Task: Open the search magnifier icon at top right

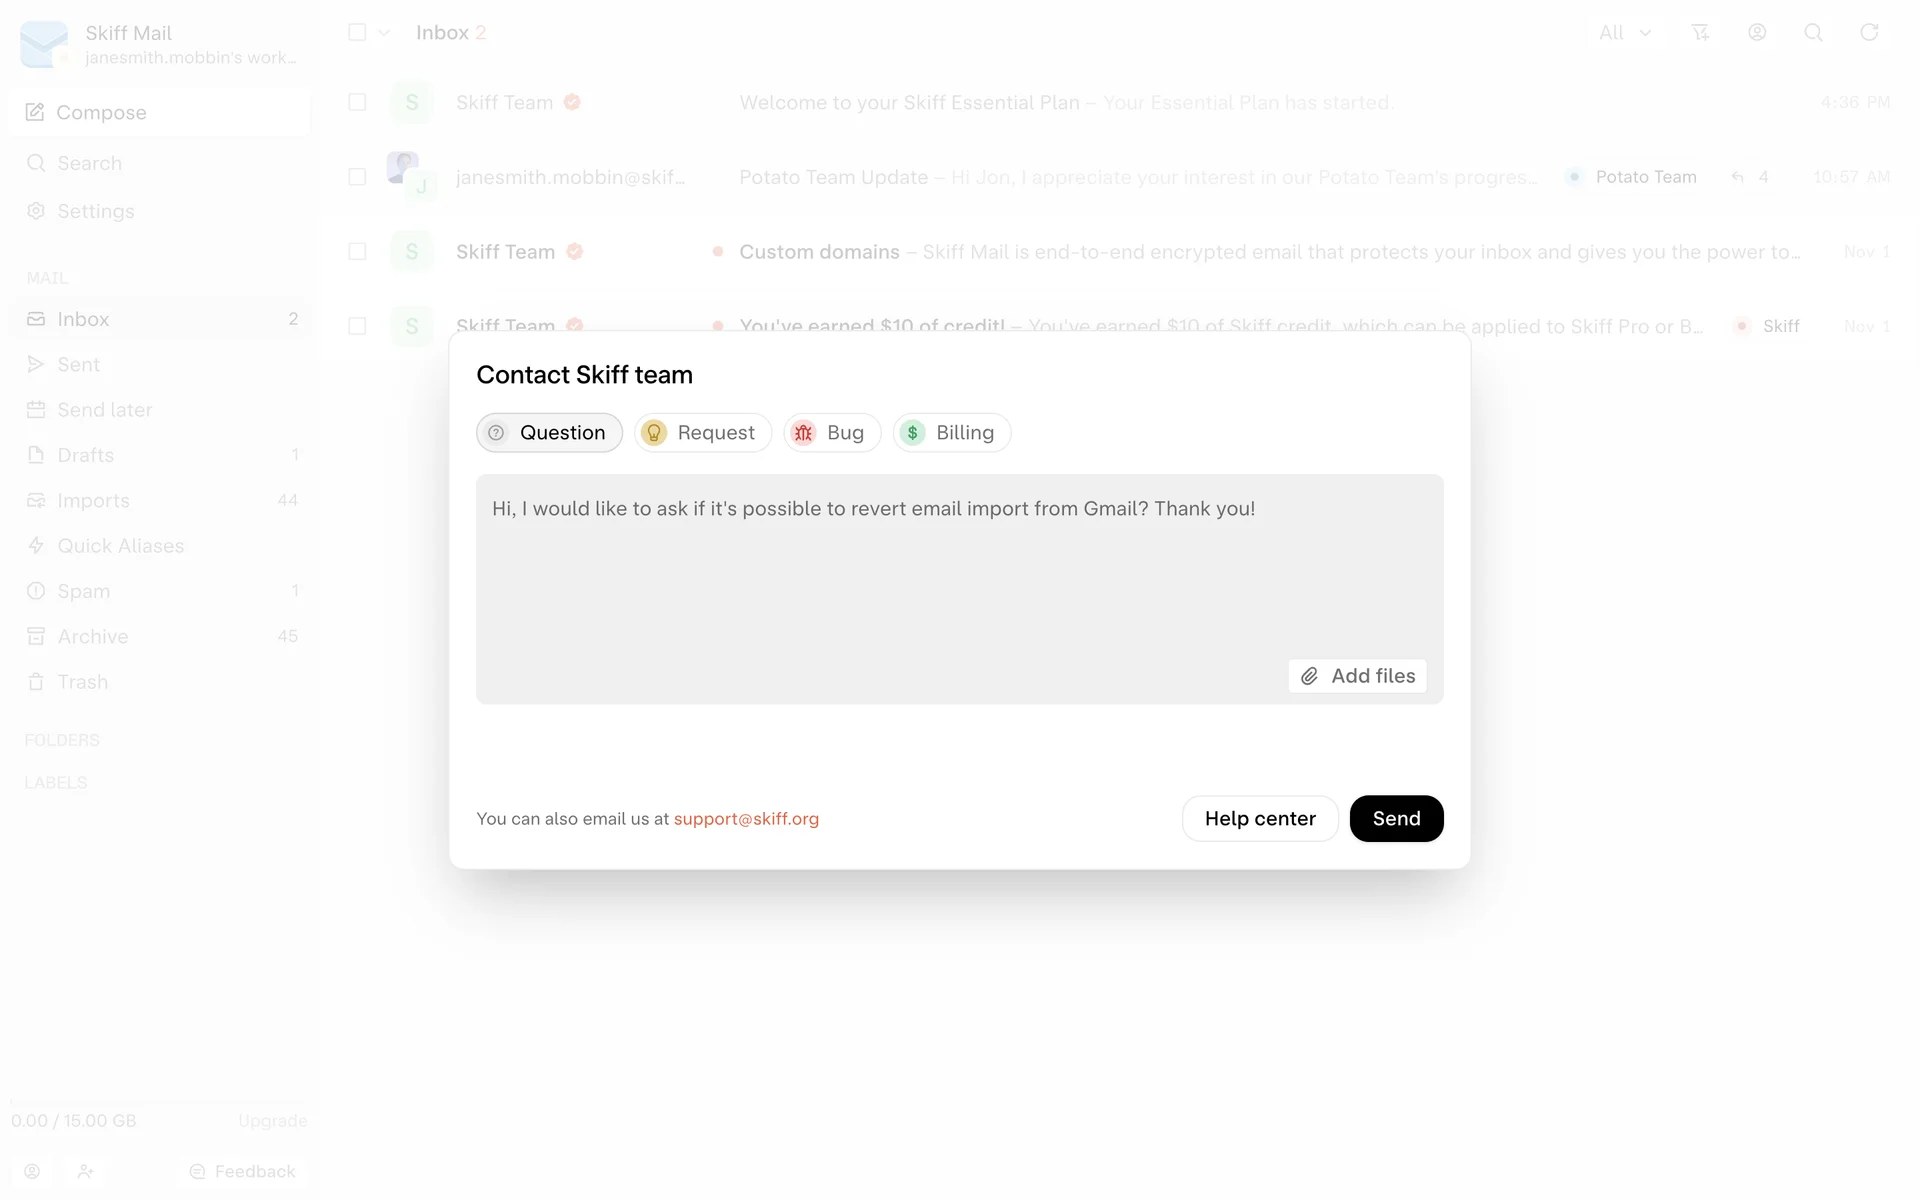Action: (x=1813, y=33)
